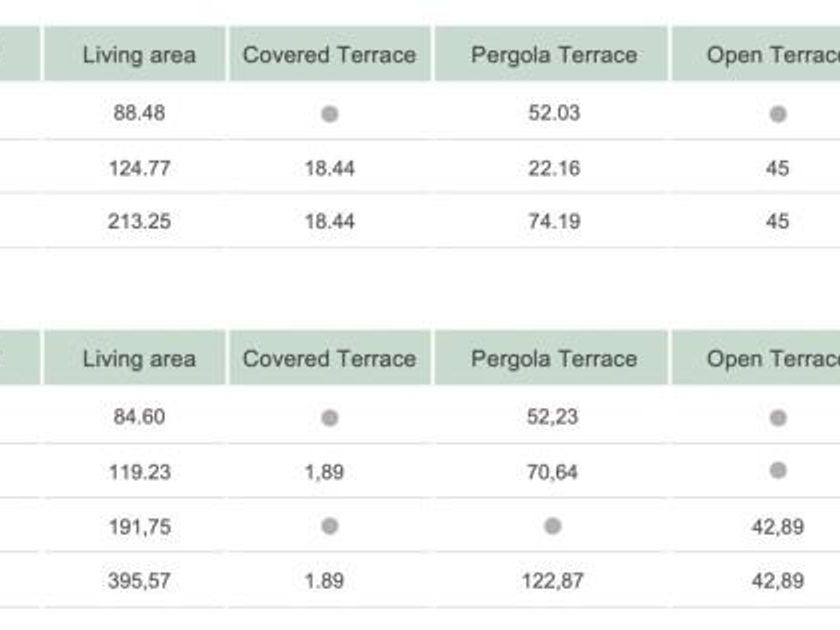The image size is (840, 630).
Task: Select the 191,75 living area cell
Action: [139, 527]
